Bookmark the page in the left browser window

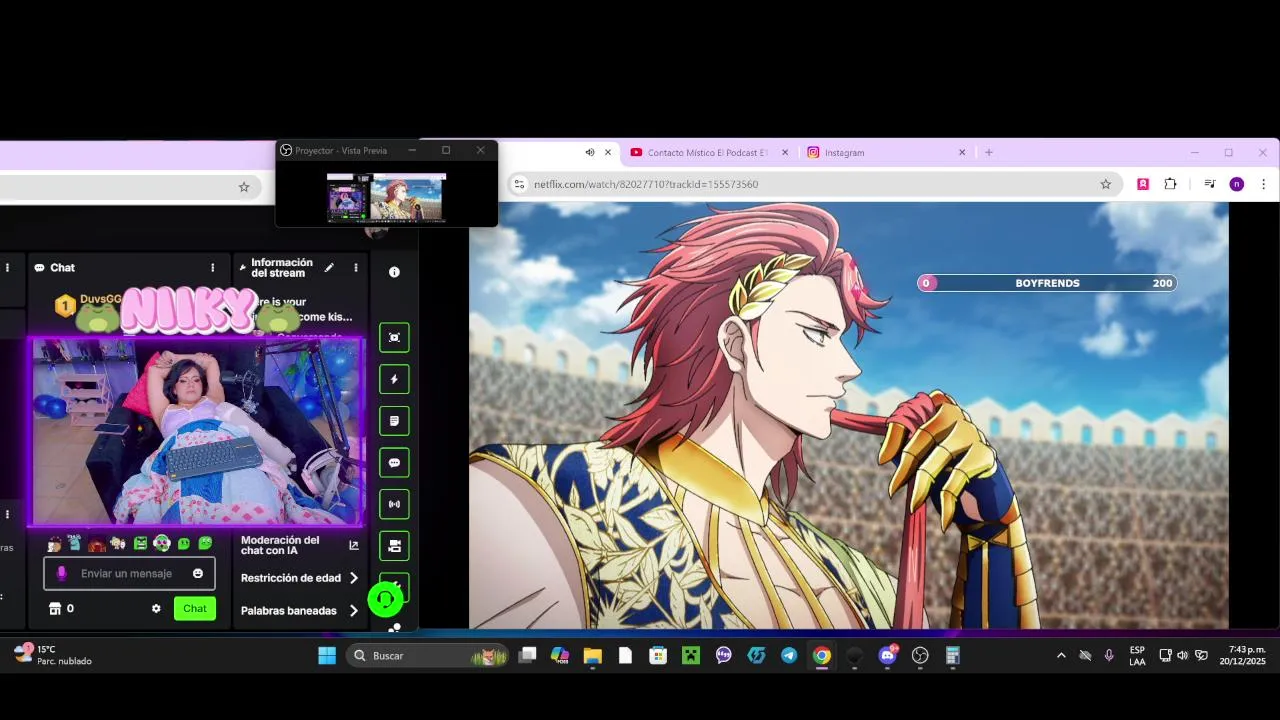pyautogui.click(x=244, y=187)
